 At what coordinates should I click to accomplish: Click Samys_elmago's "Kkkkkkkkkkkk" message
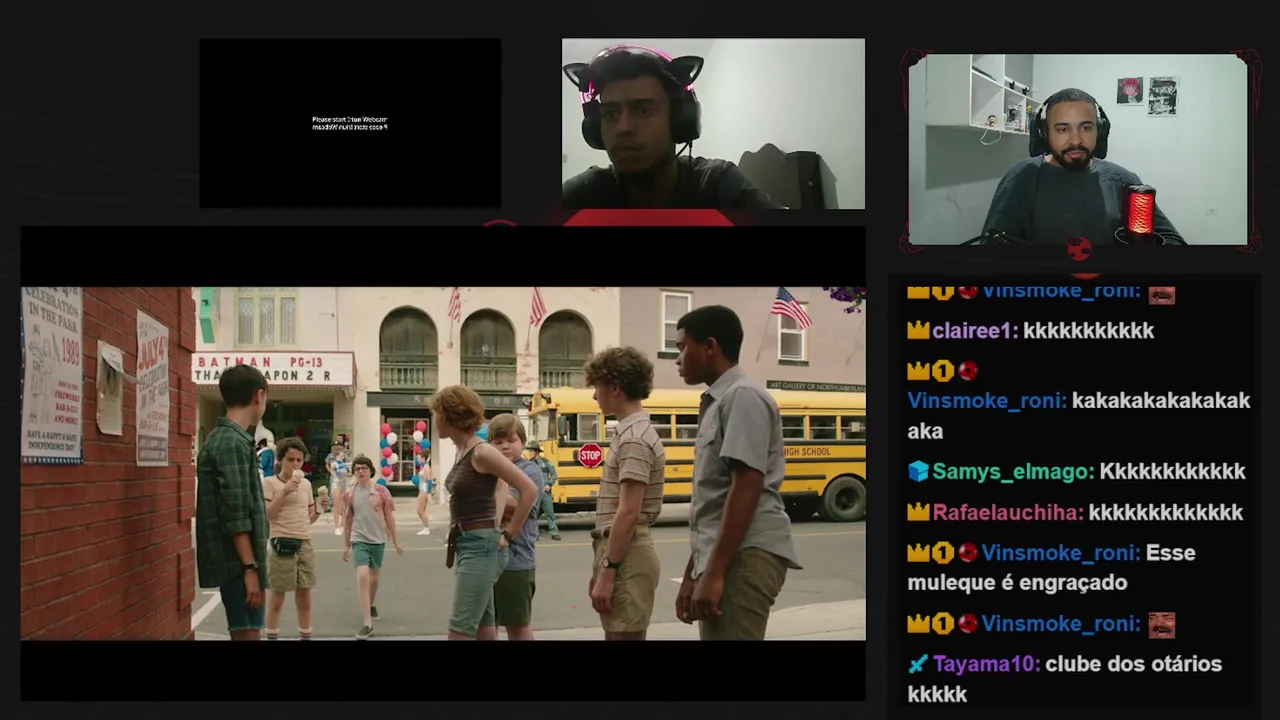pyautogui.click(x=1172, y=471)
